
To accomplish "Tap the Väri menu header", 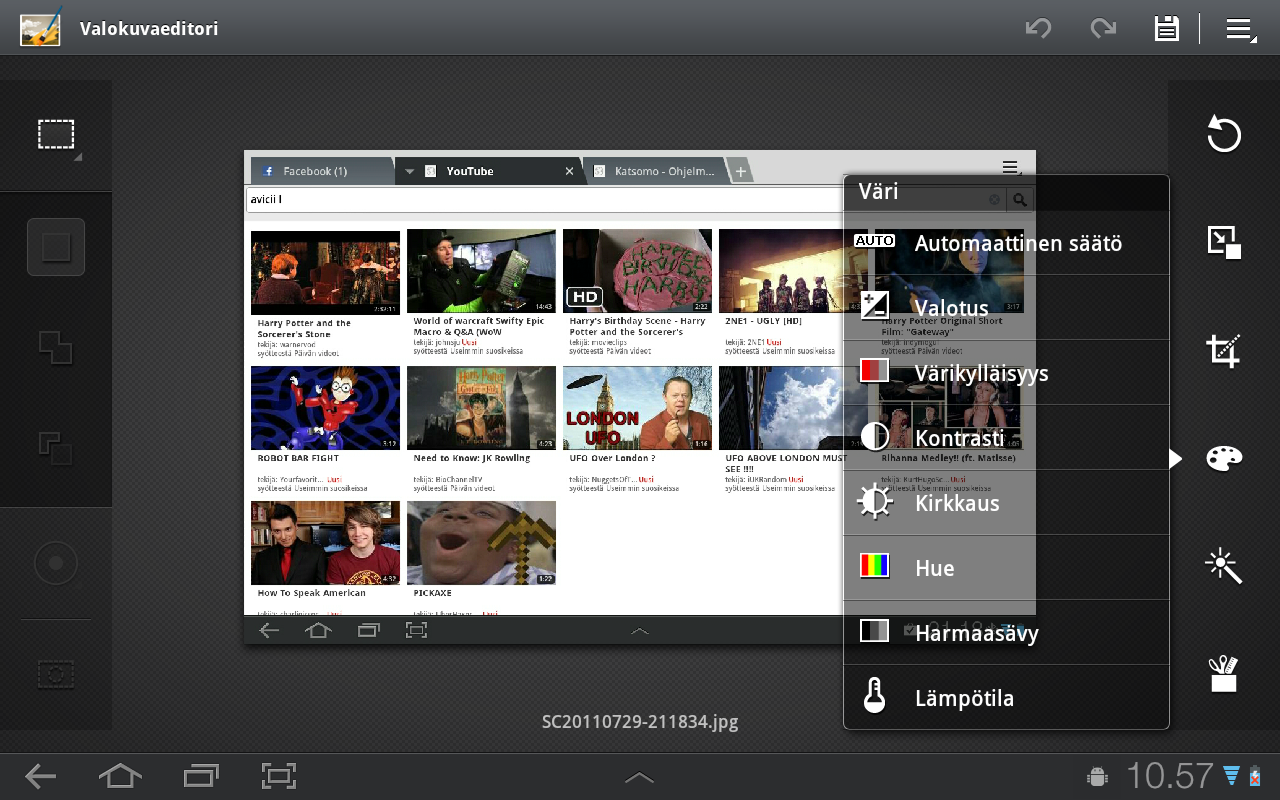I will 1006,192.
